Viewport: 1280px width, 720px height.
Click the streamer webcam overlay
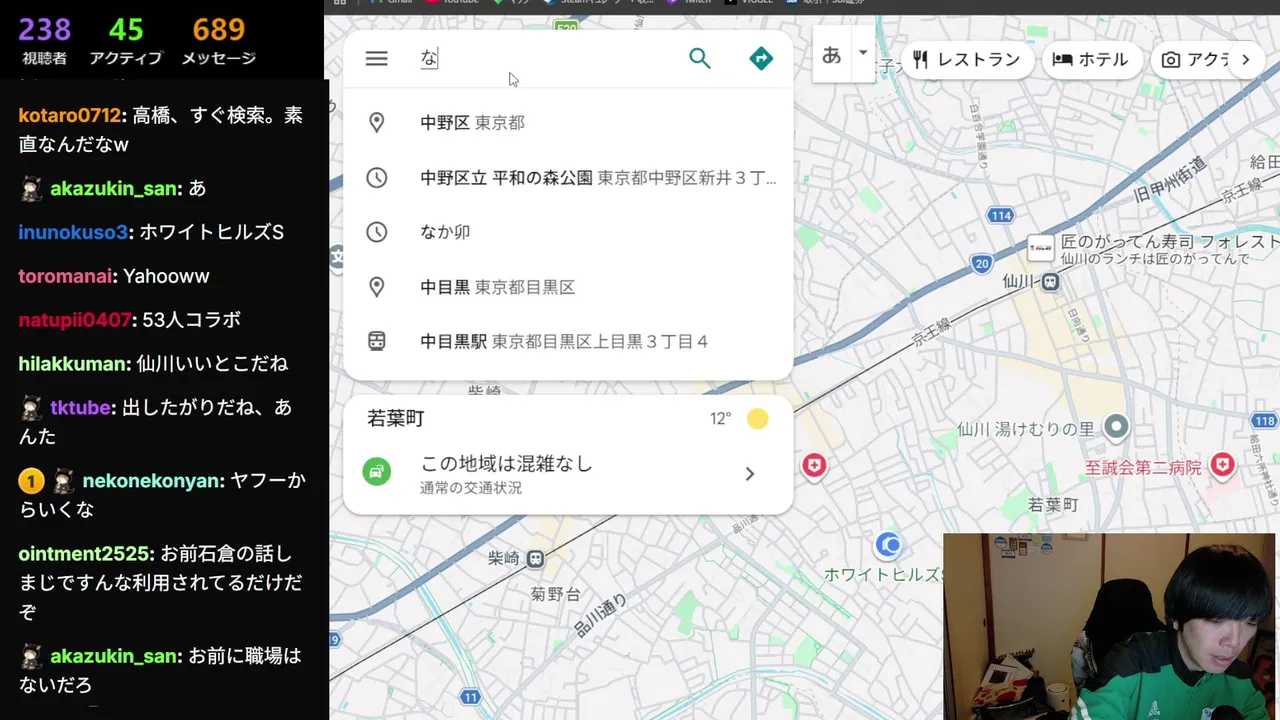tap(1109, 626)
